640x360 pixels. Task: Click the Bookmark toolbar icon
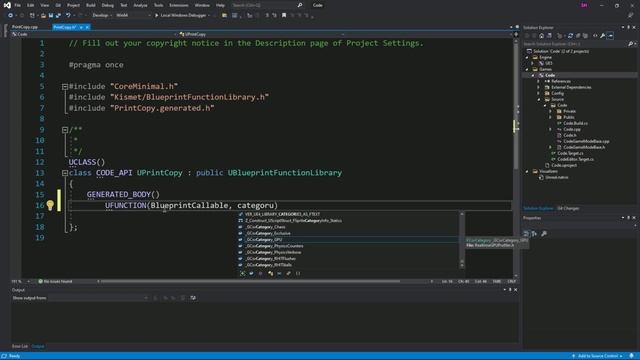pos(284,16)
